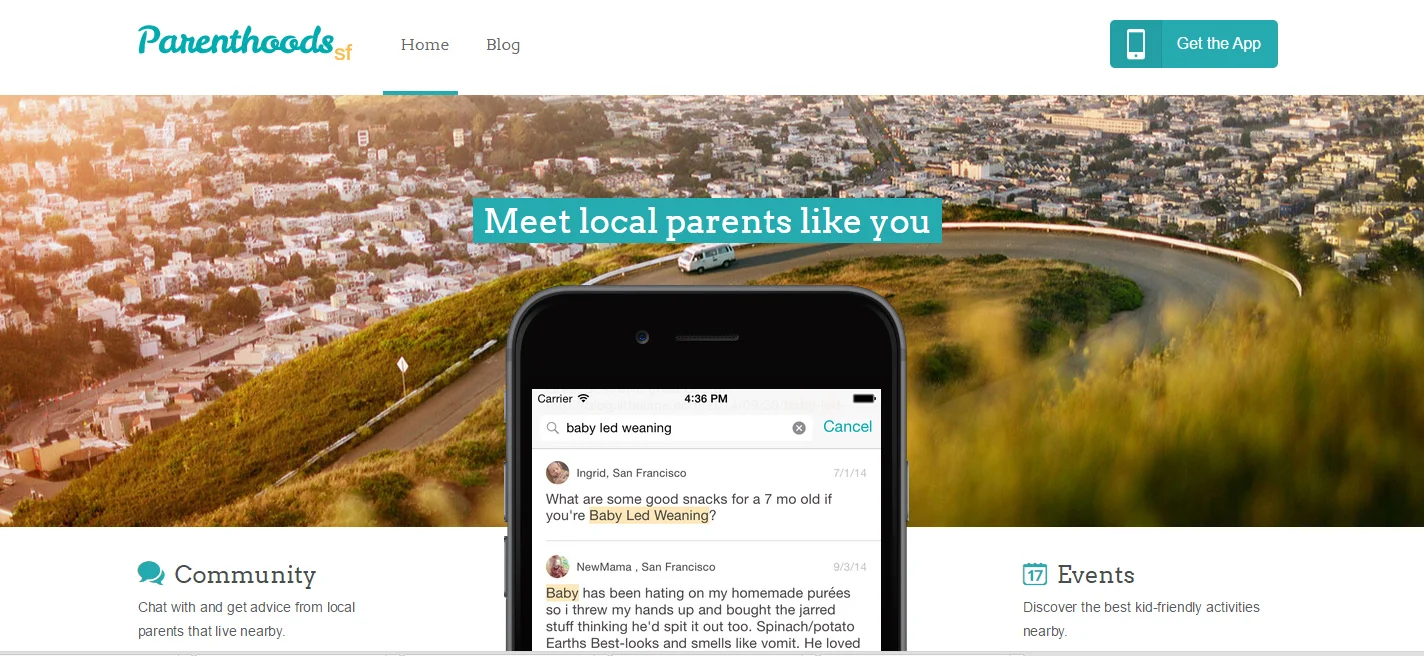Open the Blog navigation tab
Image resolution: width=1424 pixels, height=656 pixels.
coord(503,45)
